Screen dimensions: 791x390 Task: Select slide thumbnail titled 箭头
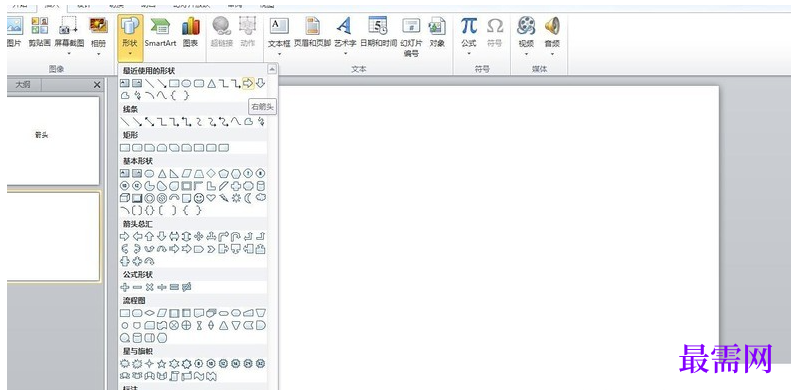[x=53, y=140]
